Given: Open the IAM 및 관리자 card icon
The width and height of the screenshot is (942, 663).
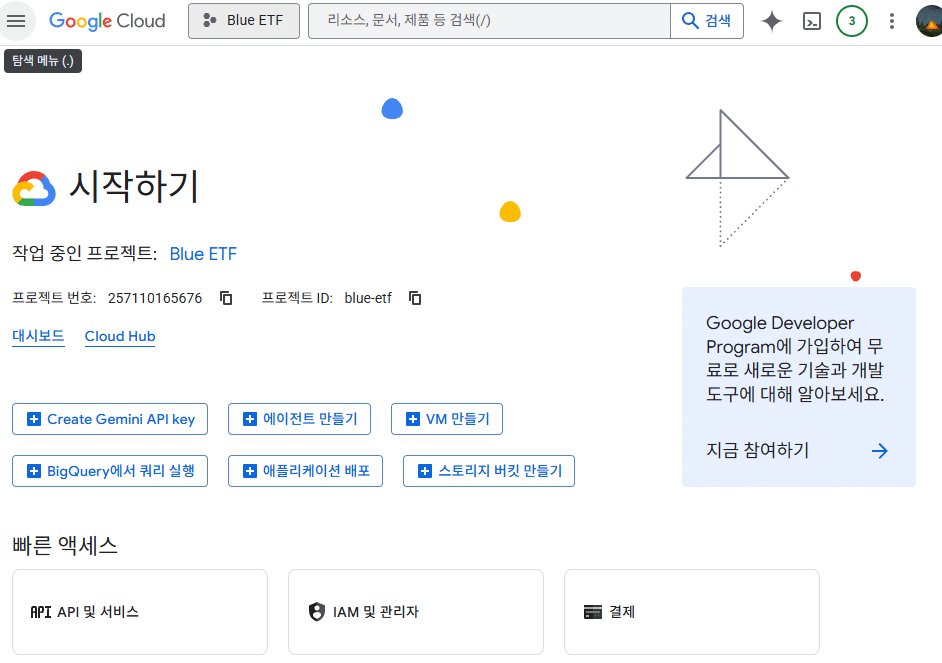Looking at the screenshot, I should [x=317, y=611].
